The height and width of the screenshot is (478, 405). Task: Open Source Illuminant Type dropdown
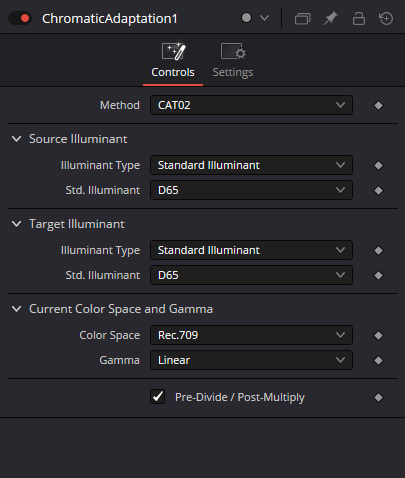[251, 165]
